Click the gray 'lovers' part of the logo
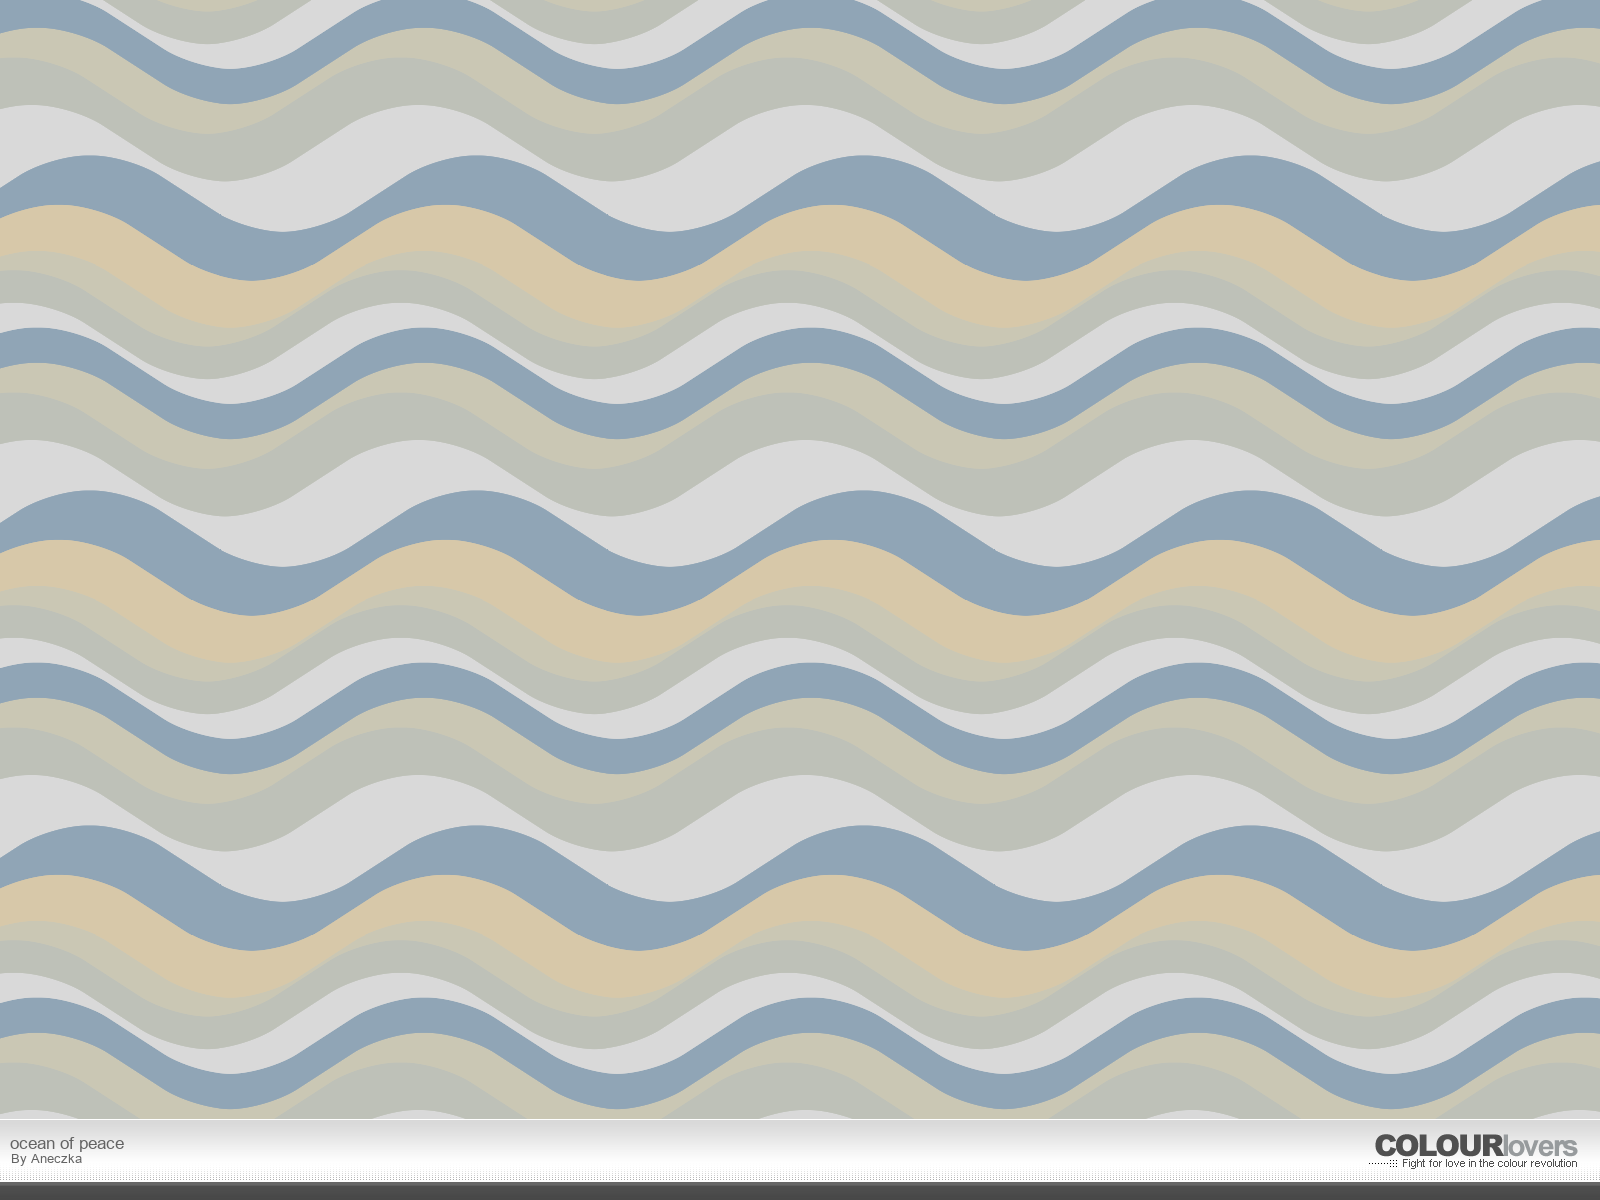 [x=1540, y=1146]
